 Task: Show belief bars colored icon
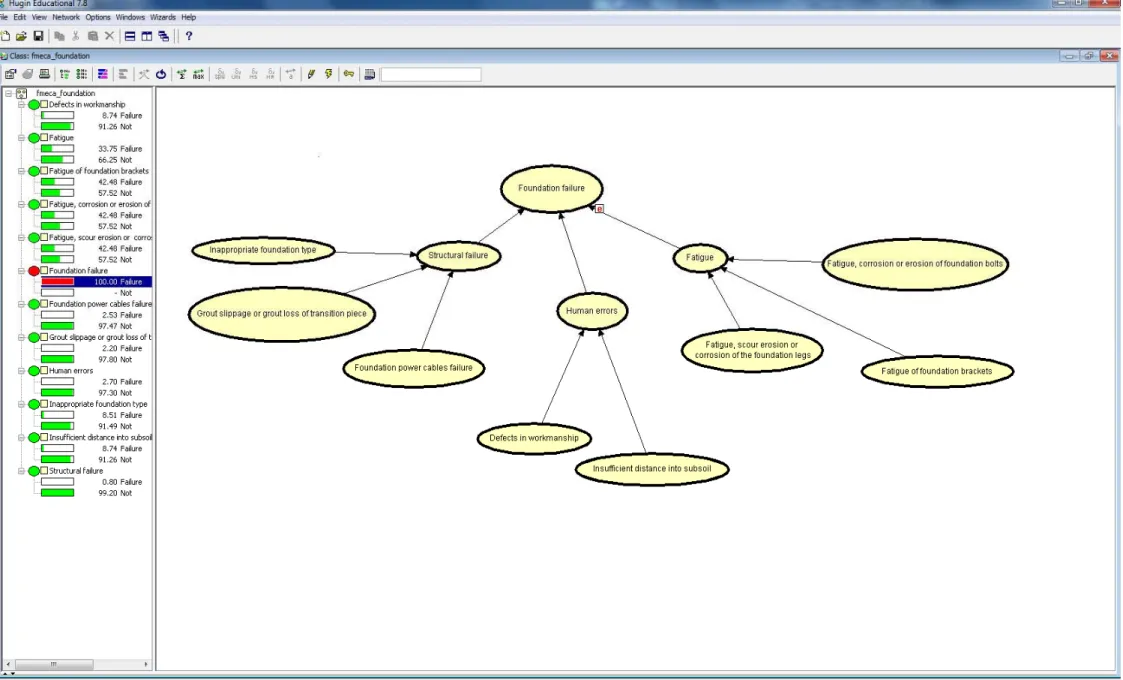click(103, 74)
